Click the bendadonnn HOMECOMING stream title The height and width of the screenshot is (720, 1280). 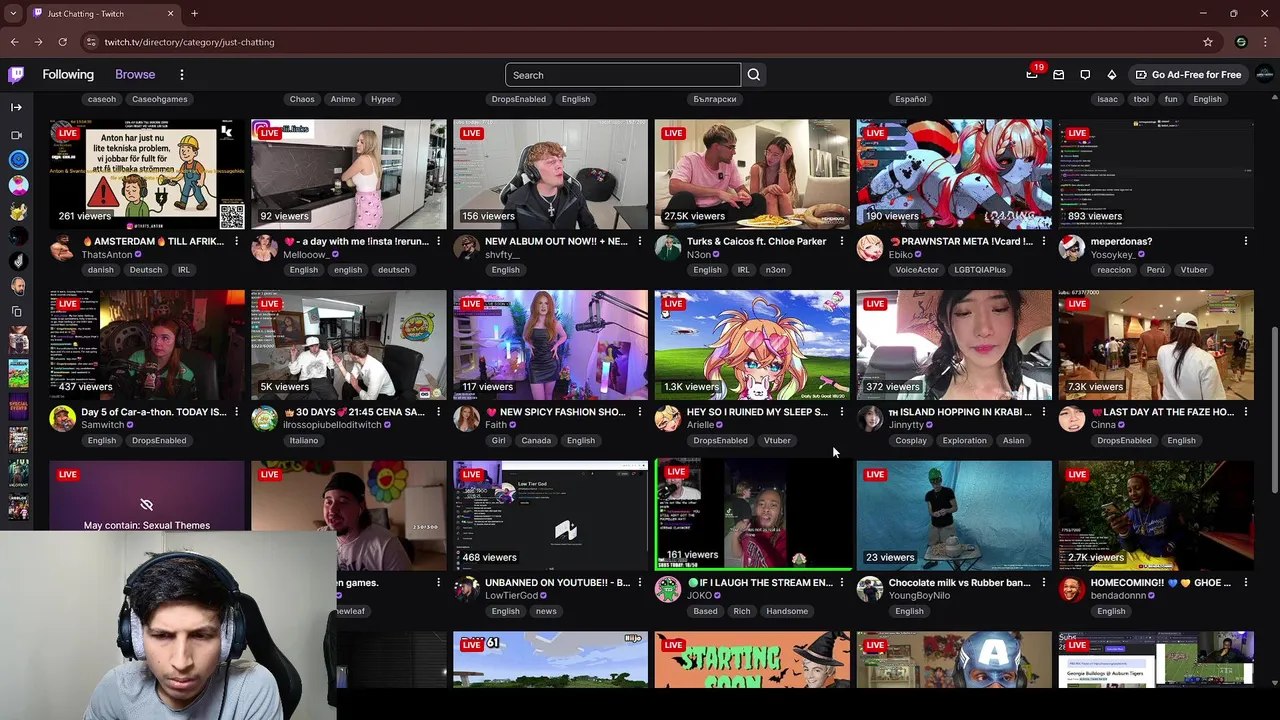tap(1160, 583)
